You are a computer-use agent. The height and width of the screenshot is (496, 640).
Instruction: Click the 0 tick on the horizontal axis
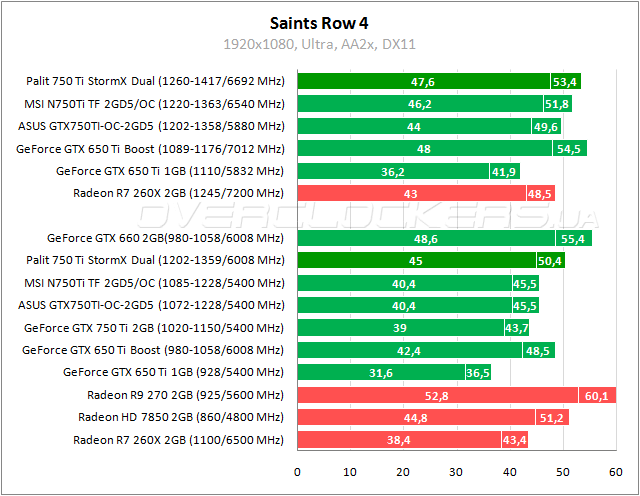click(297, 472)
